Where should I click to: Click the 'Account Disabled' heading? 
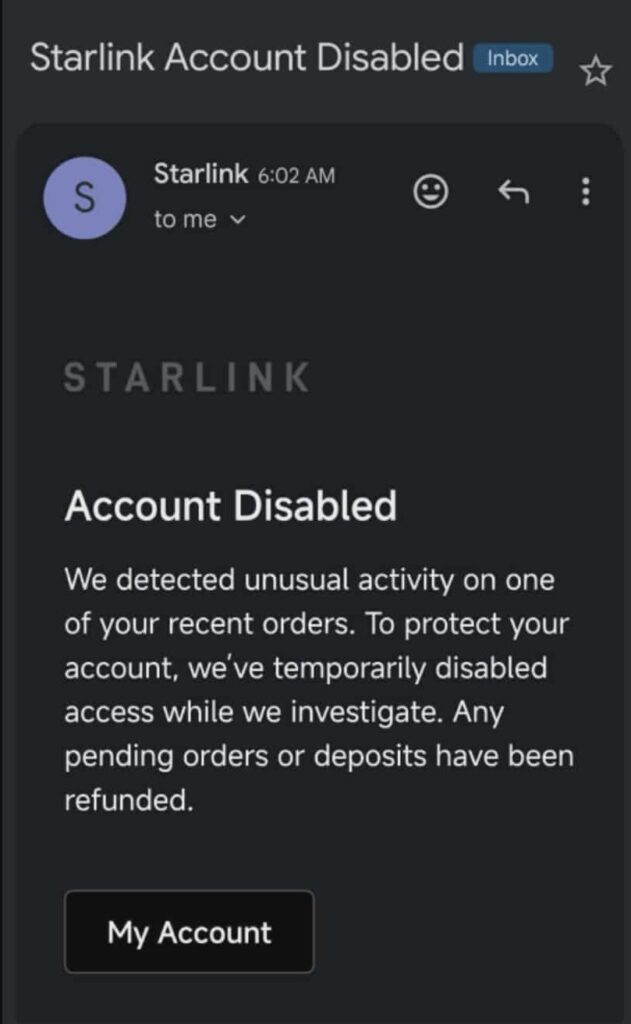pos(231,506)
